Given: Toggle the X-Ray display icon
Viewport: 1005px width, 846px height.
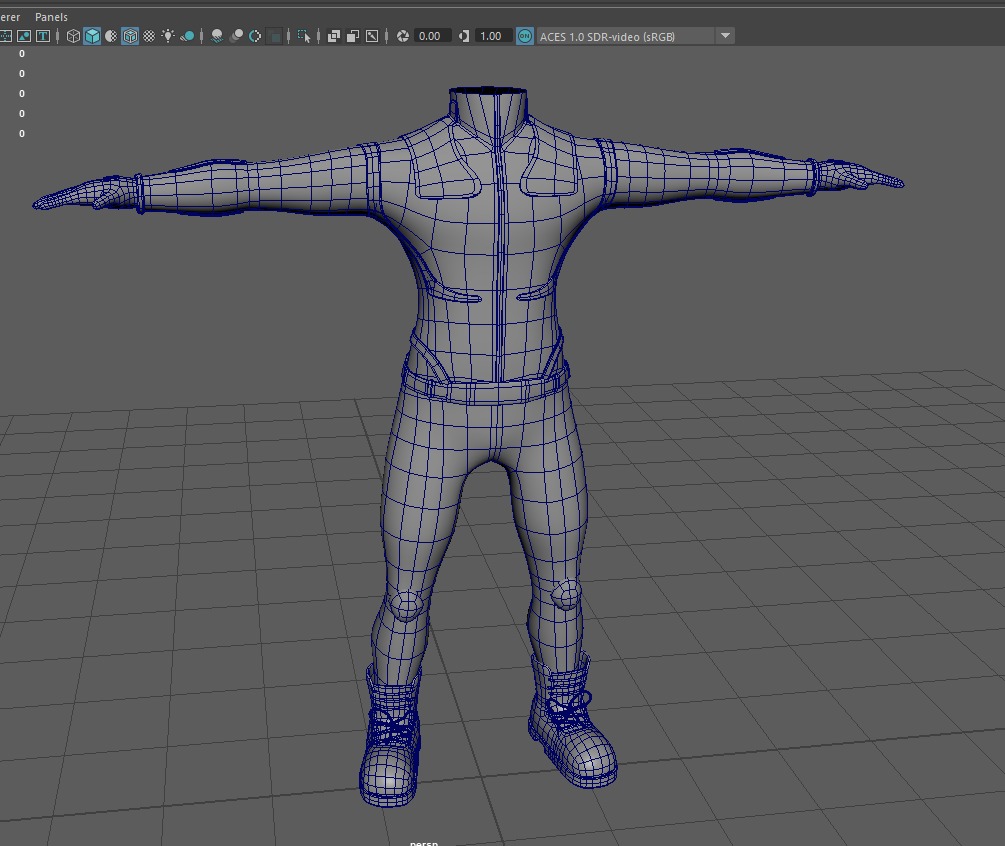Looking at the screenshot, I should point(334,36).
